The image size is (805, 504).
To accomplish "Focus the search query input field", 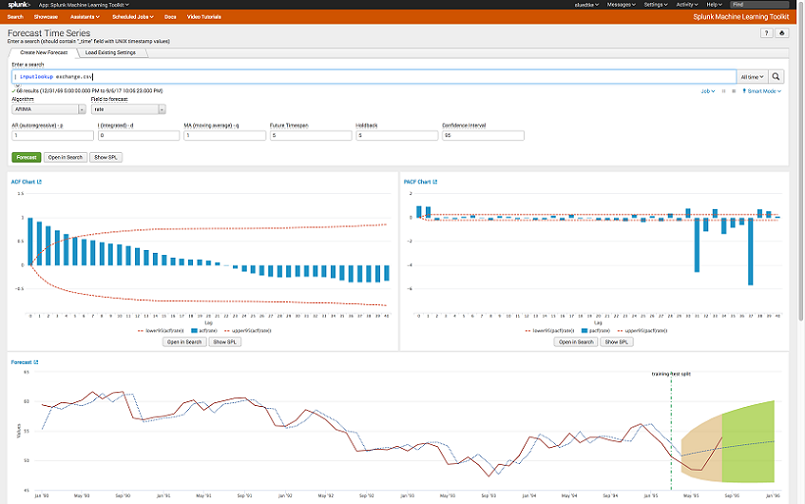I will [x=374, y=76].
